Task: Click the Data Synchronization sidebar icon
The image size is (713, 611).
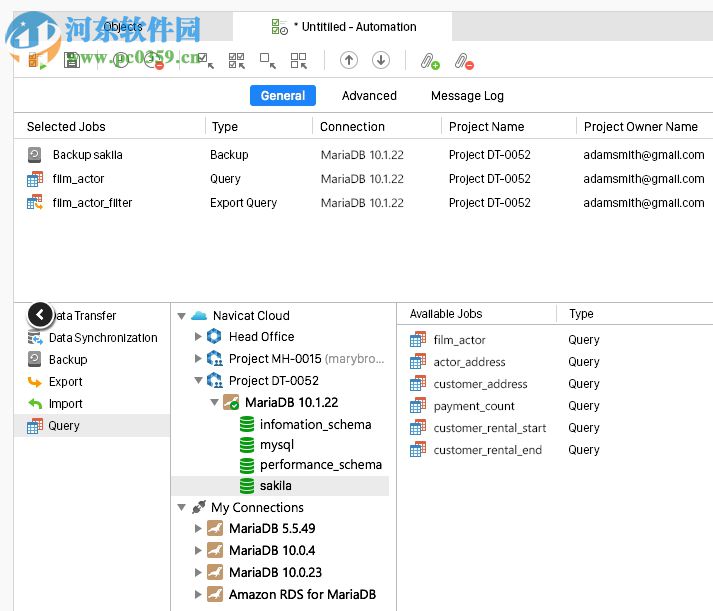Action: click(35, 338)
